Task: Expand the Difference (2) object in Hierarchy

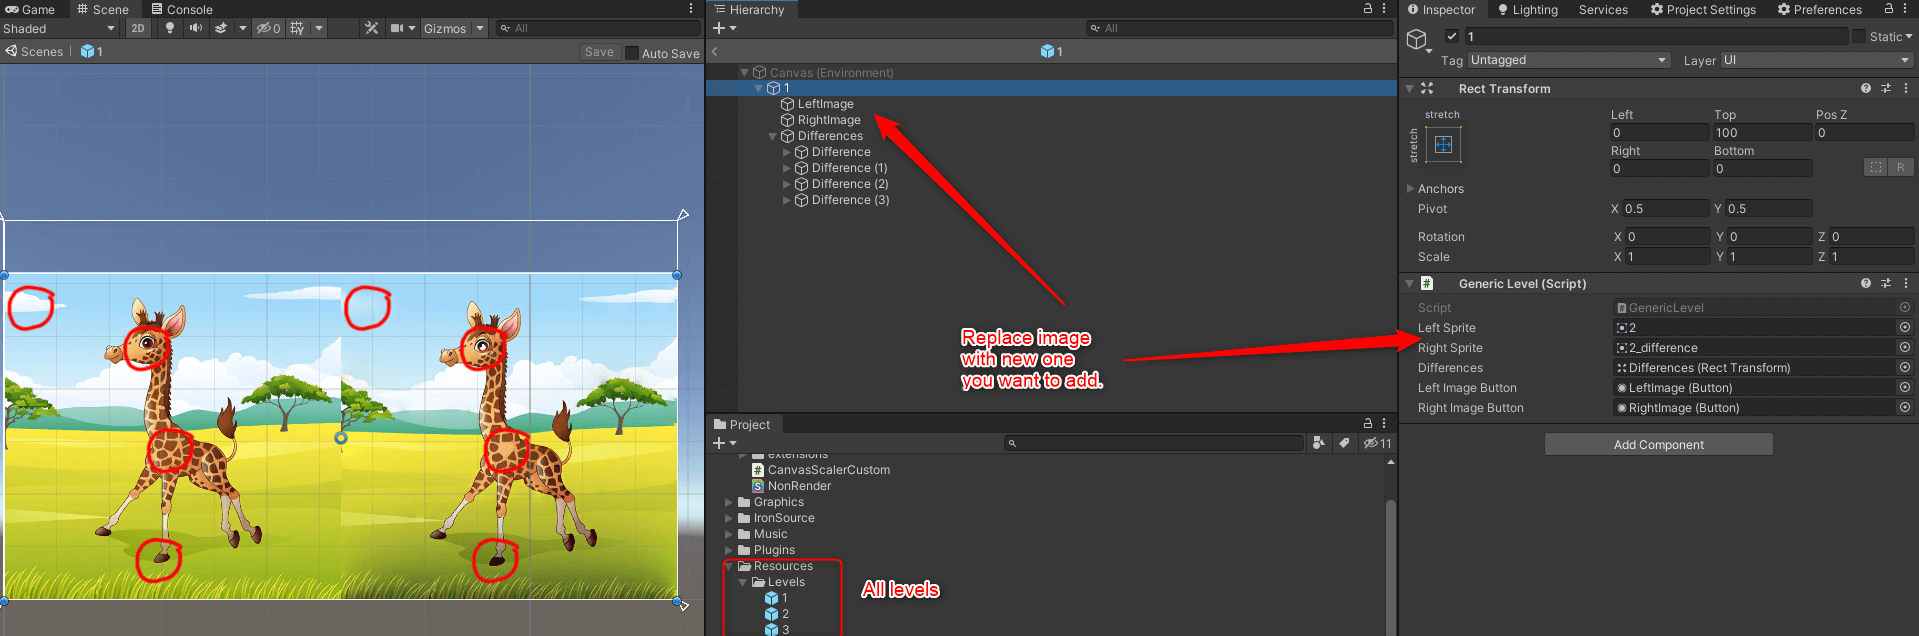Action: (x=786, y=184)
